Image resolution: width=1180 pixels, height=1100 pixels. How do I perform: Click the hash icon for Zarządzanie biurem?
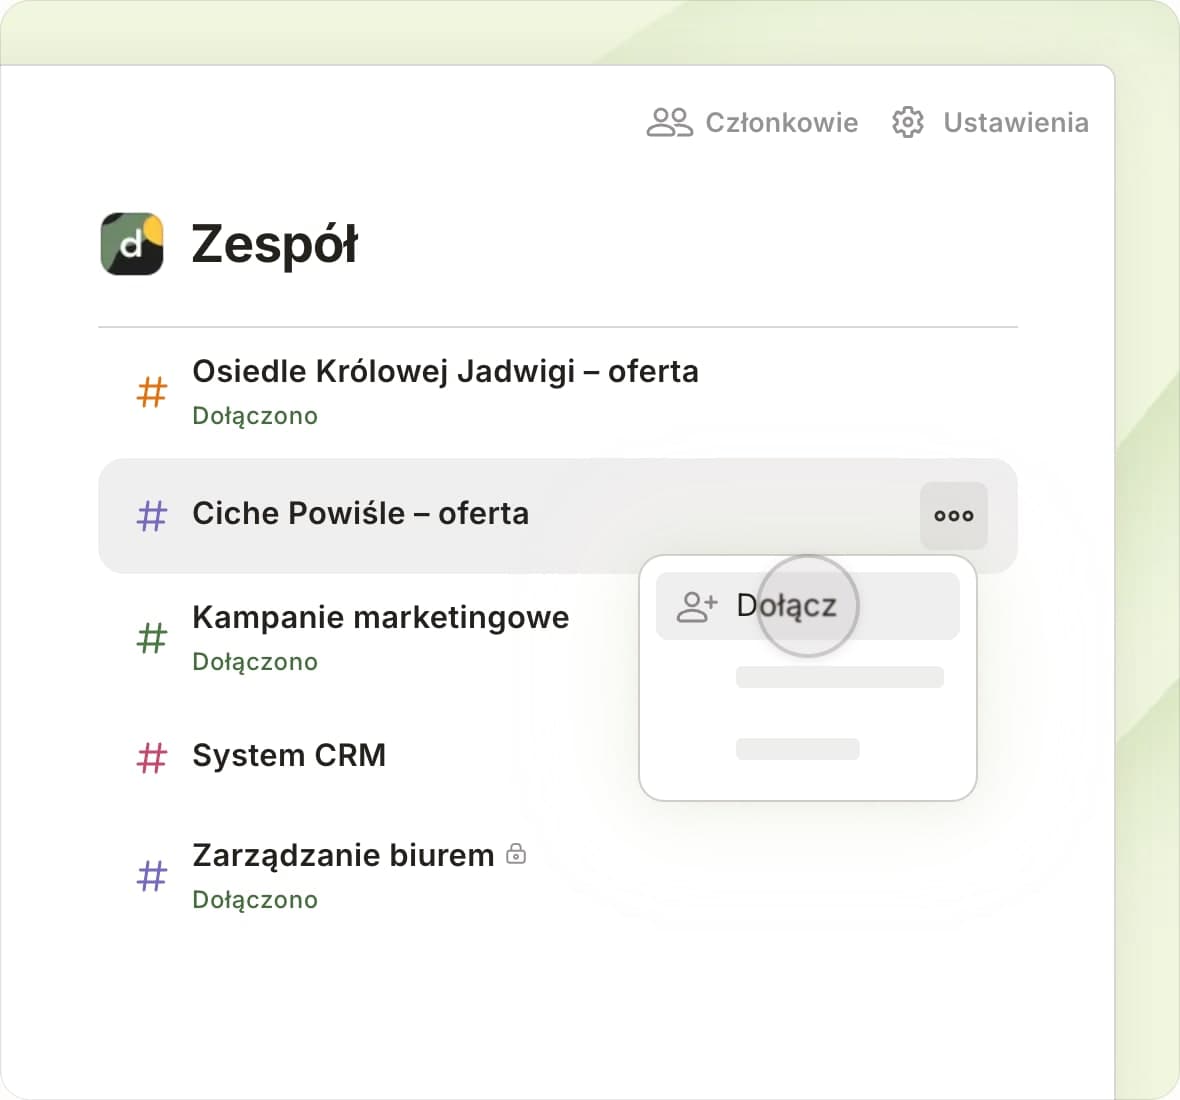[x=151, y=876]
